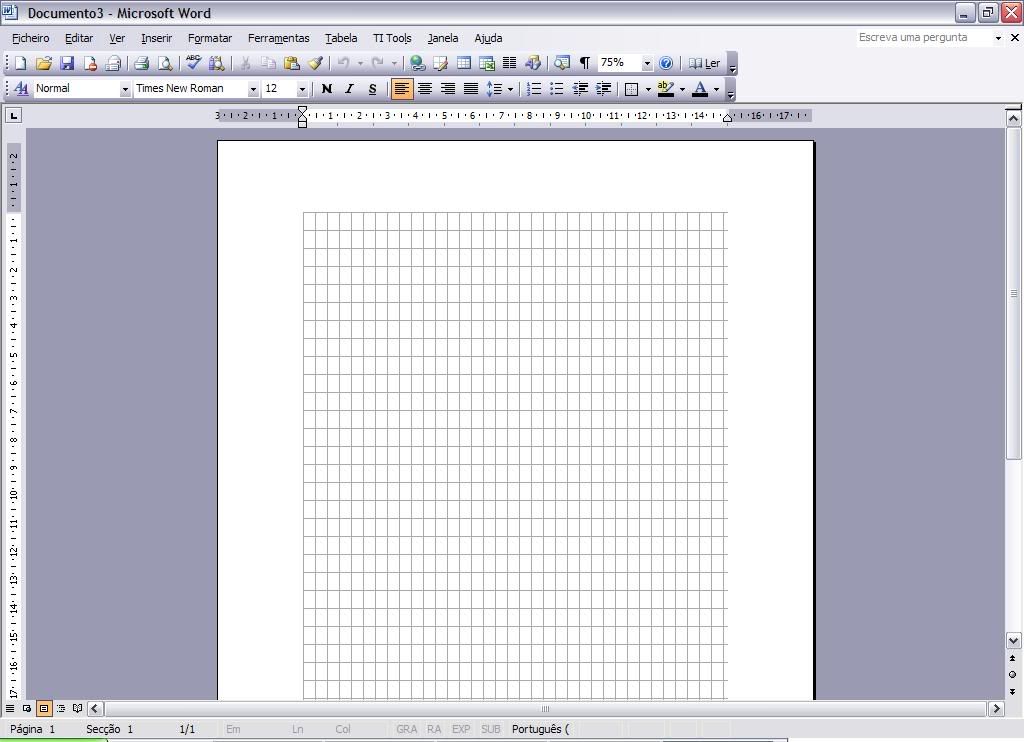The image size is (1024, 742).
Task: Click the Save document icon
Action: [67, 63]
